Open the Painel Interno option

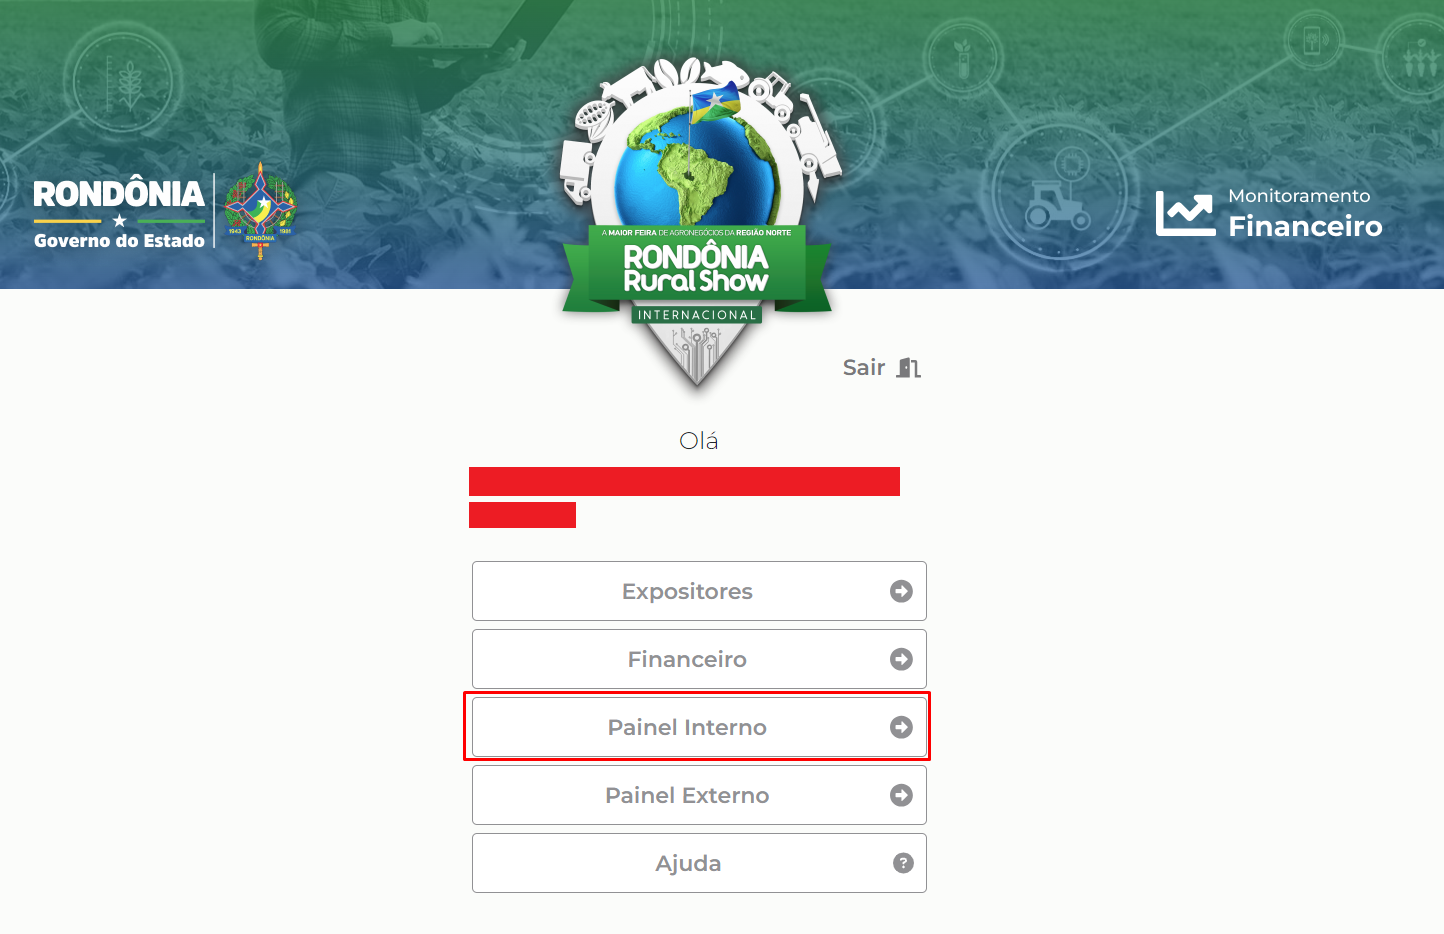point(699,727)
